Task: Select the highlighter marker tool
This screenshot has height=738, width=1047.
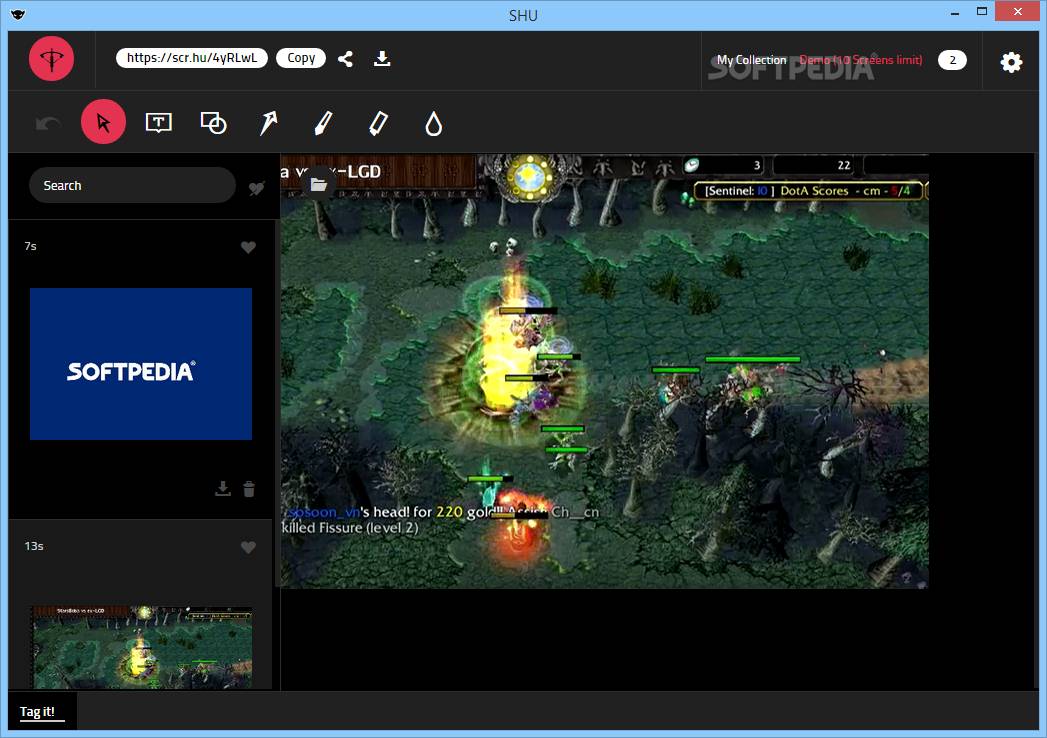Action: pos(378,123)
